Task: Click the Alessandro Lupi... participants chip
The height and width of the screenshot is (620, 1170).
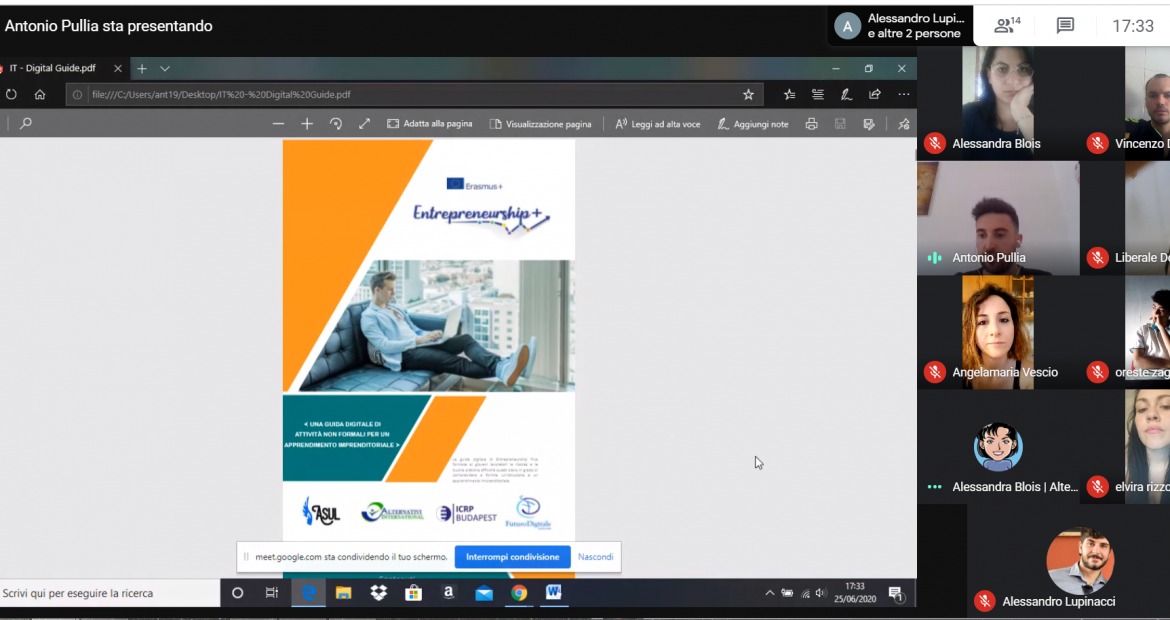Action: (903, 26)
